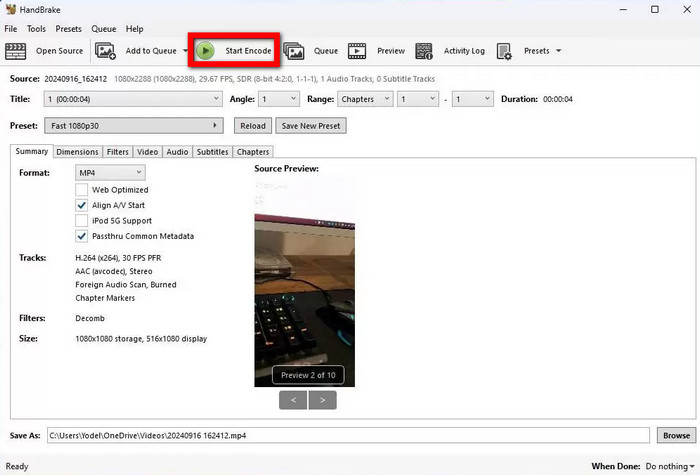700x475 pixels.
Task: Click the AAC (avcodec), Stereo track text
Action: tap(114, 271)
